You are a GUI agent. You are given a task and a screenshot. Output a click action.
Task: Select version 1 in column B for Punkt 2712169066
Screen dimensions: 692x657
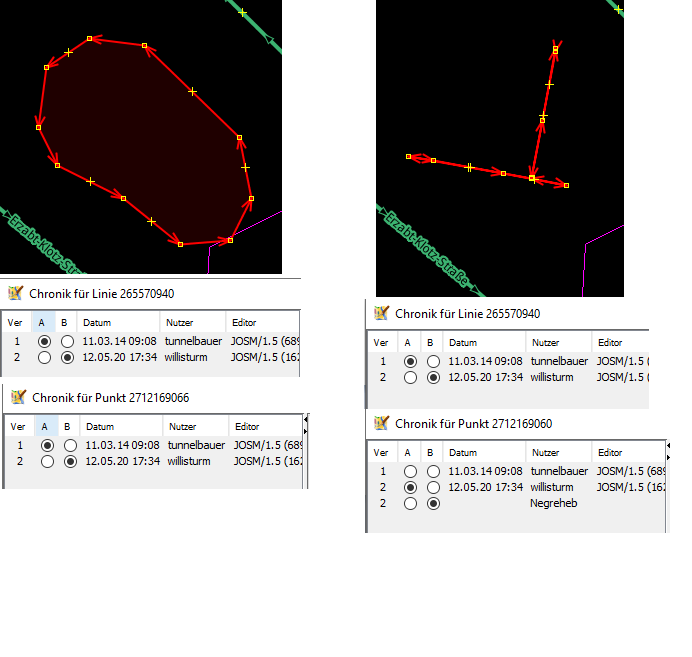(67, 445)
